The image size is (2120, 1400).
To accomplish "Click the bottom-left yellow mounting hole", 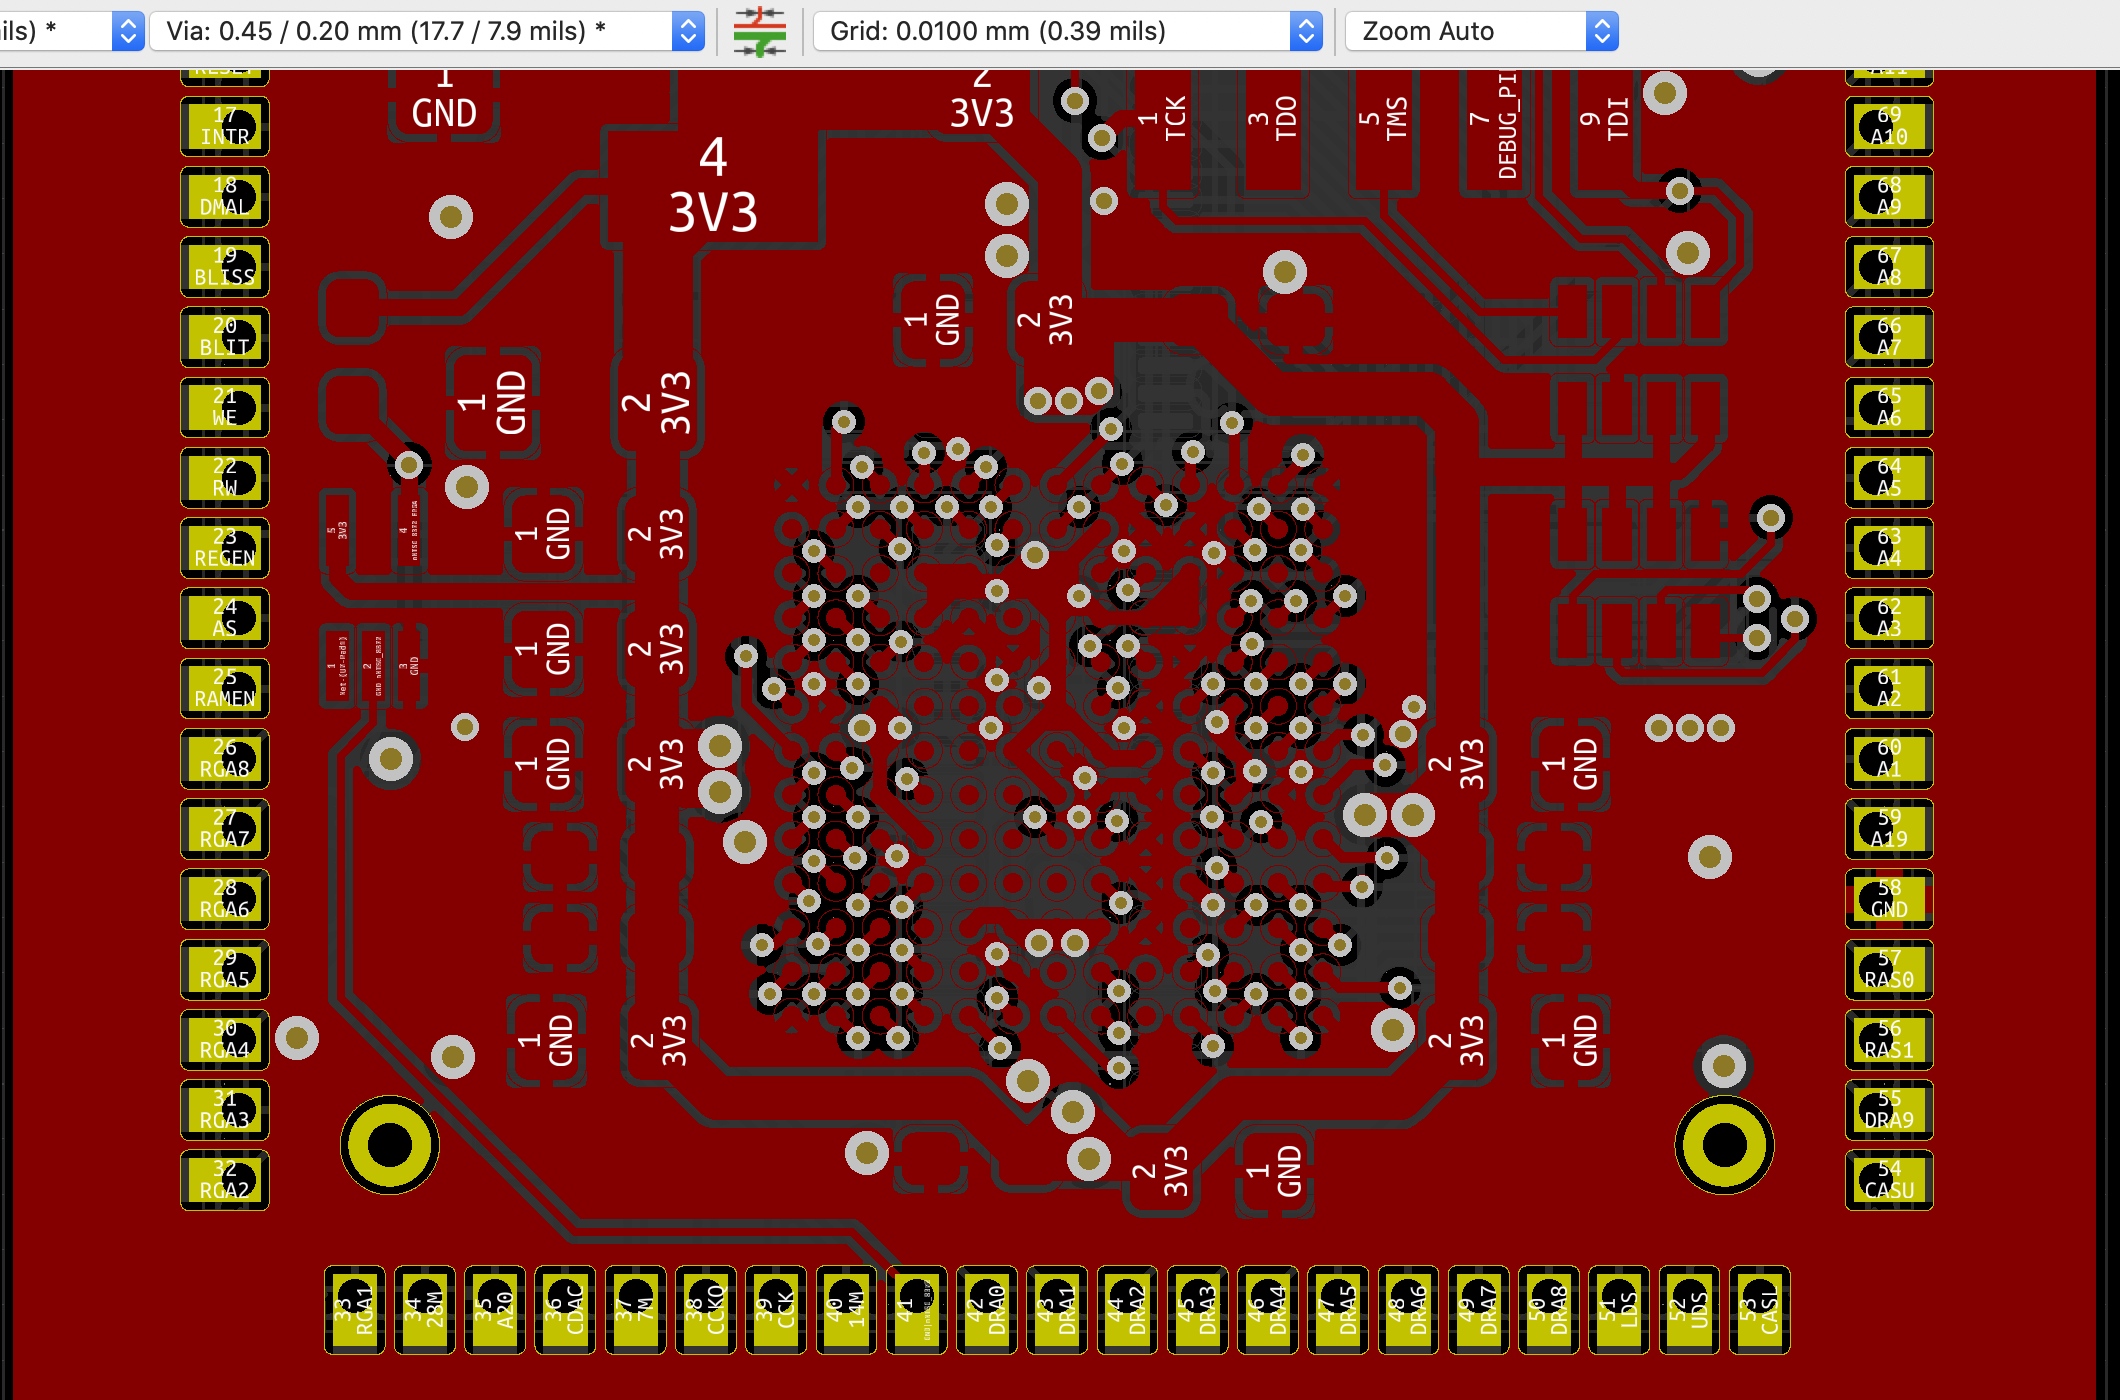I will [390, 1145].
